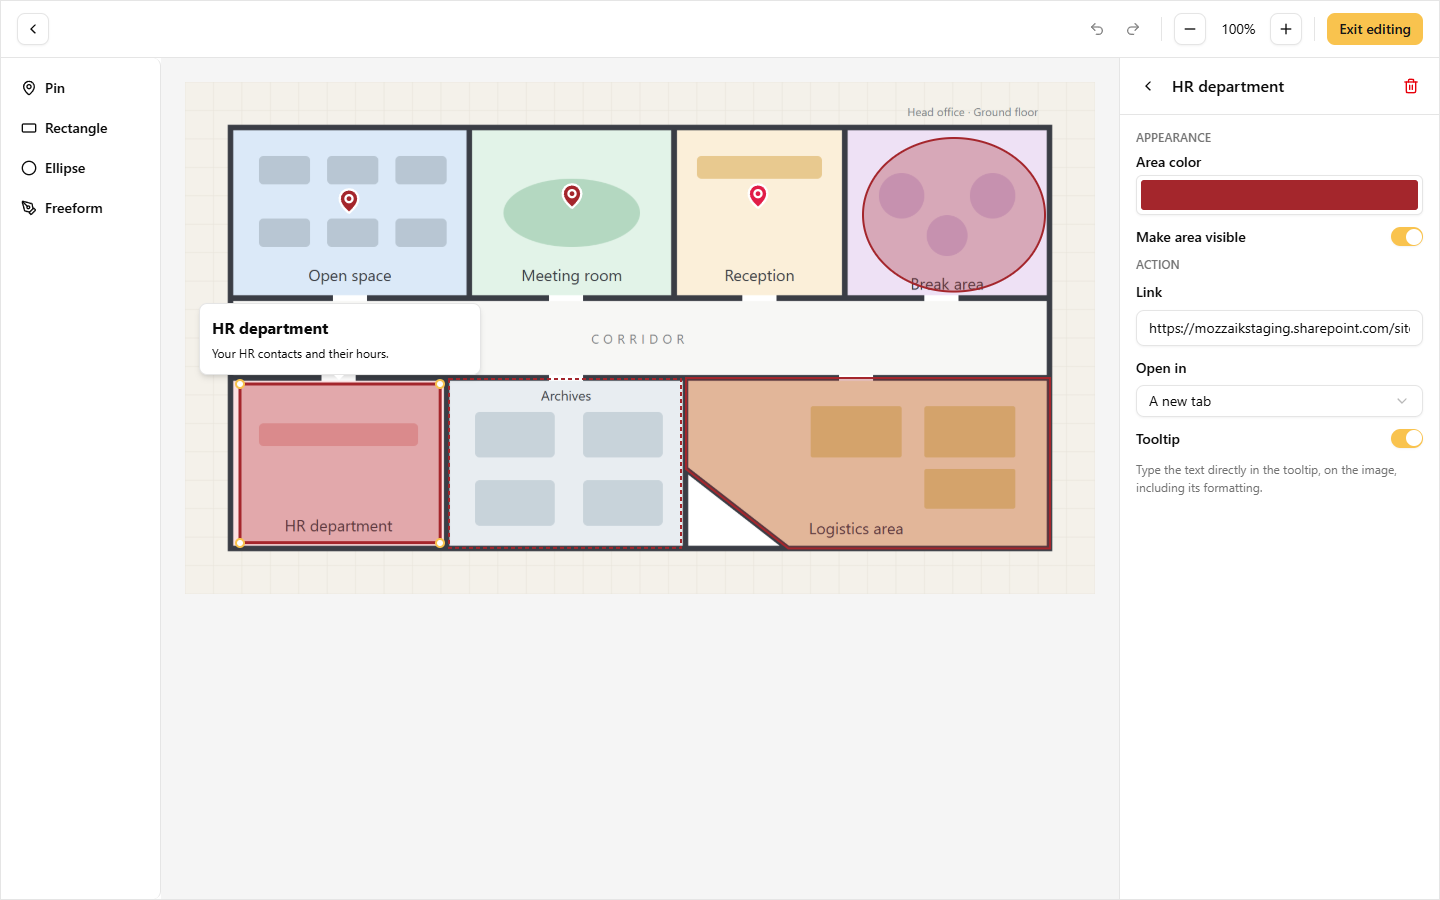
Task: Click Exit editing button
Action: pyautogui.click(x=1375, y=29)
